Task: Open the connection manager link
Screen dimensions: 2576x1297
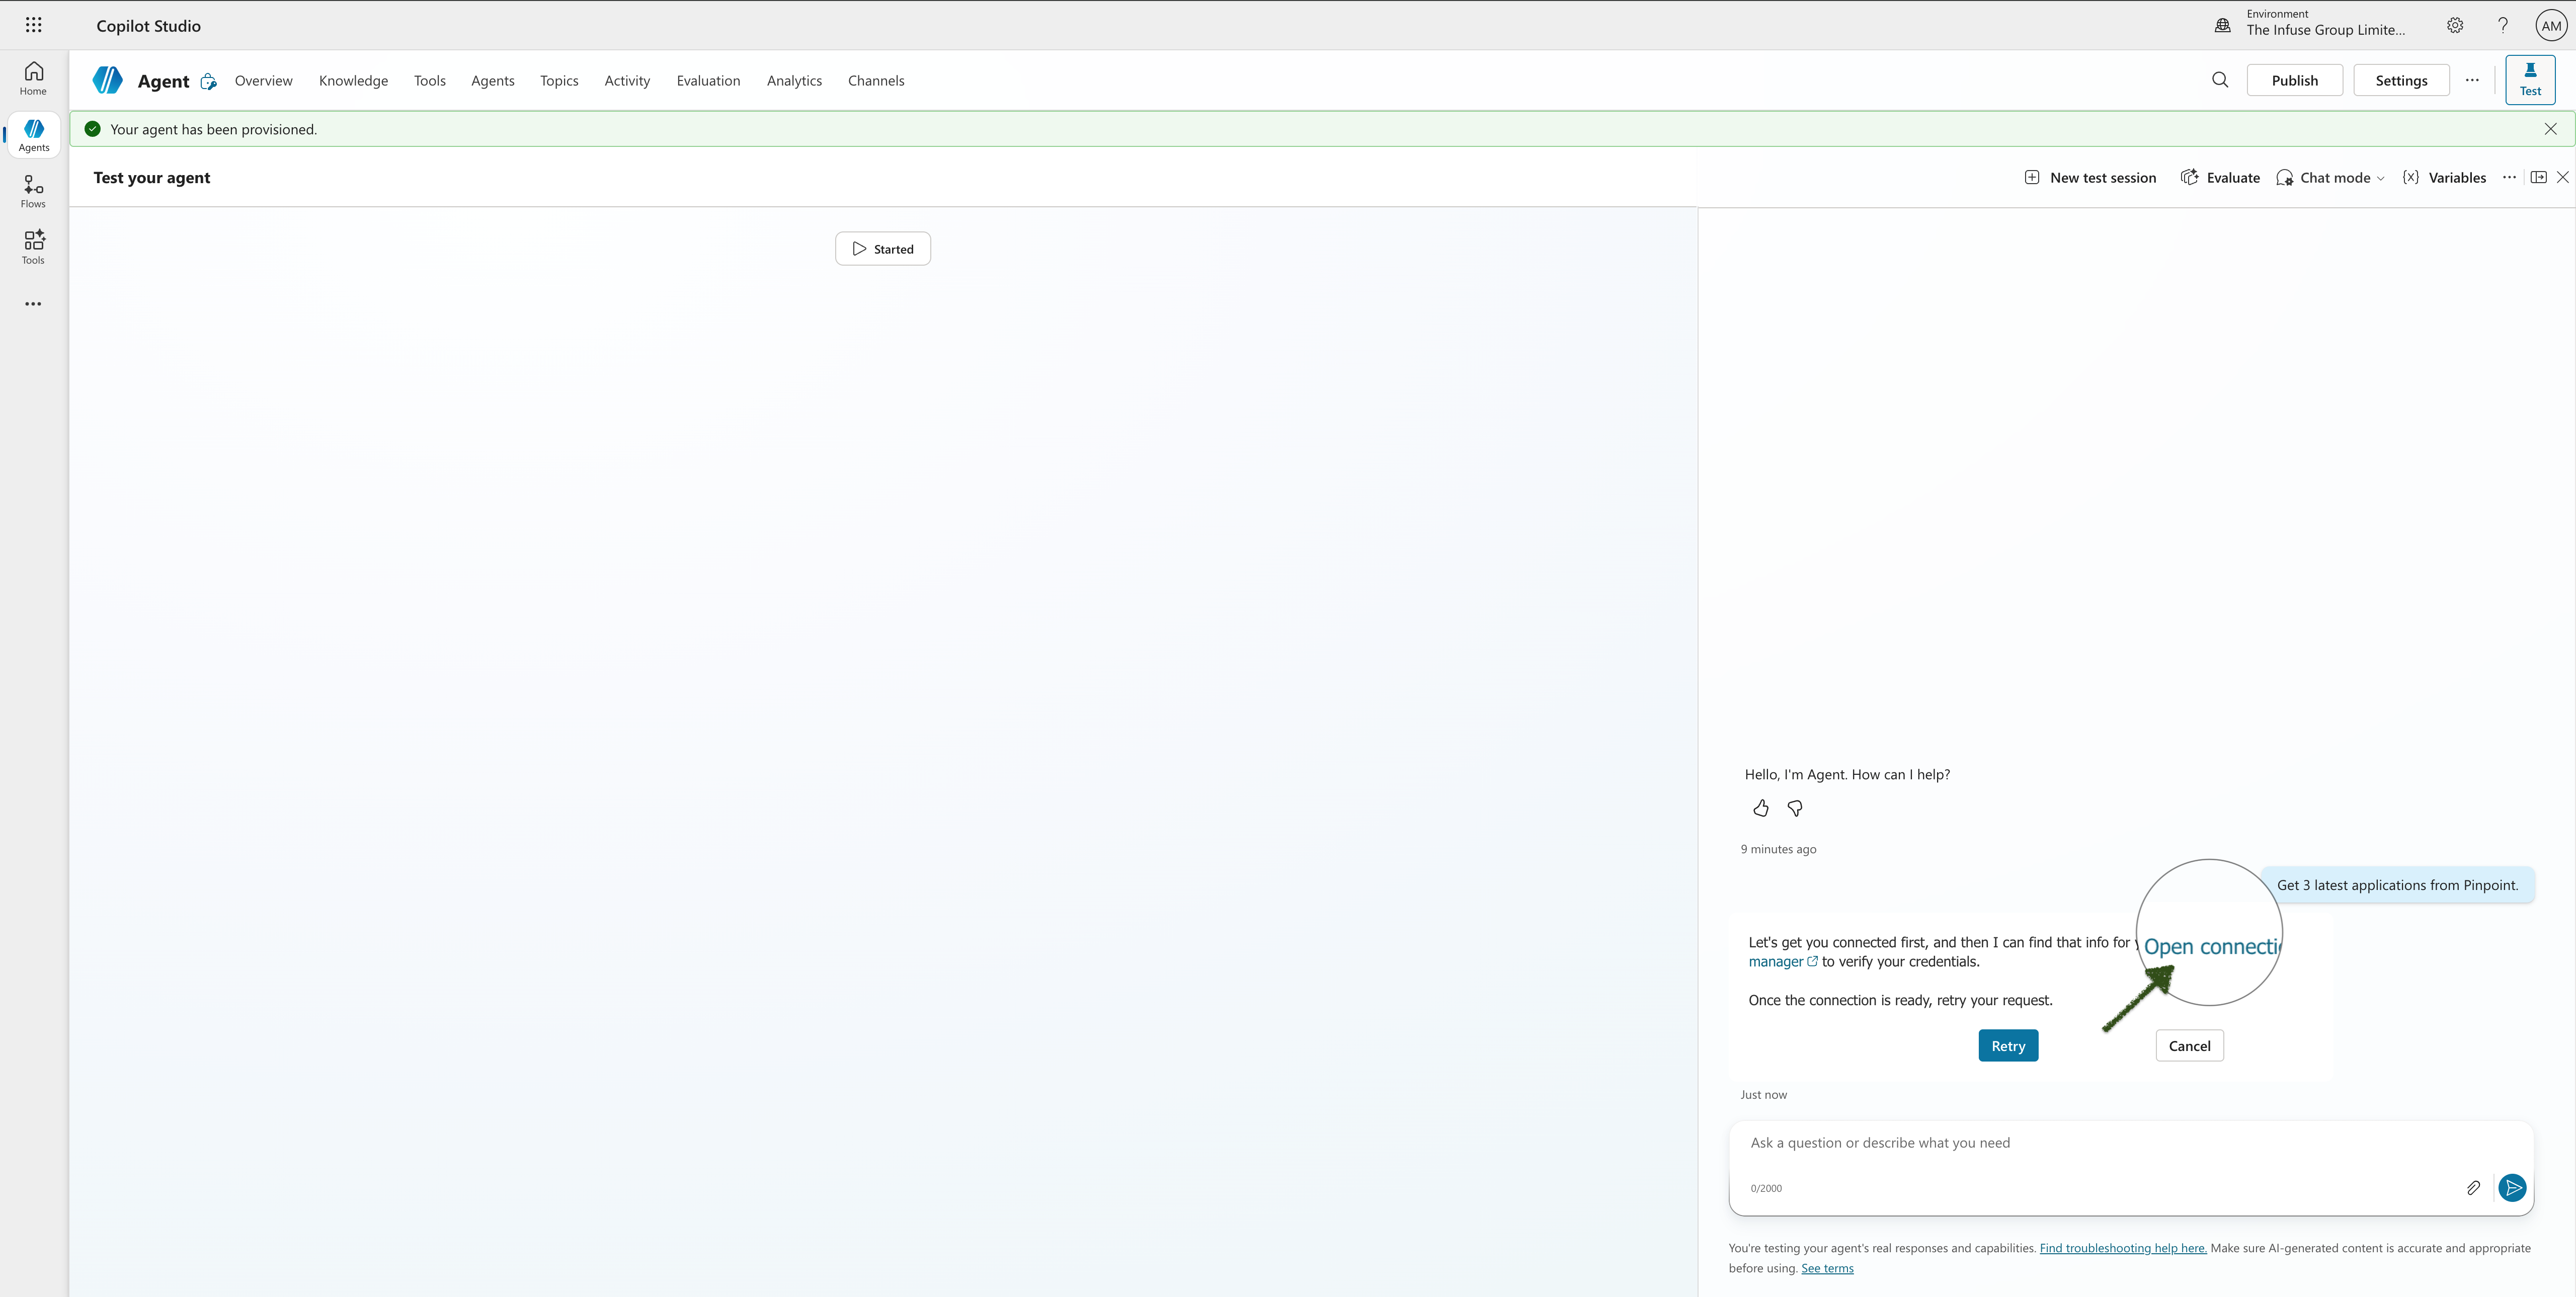Action: pyautogui.click(x=1783, y=962)
